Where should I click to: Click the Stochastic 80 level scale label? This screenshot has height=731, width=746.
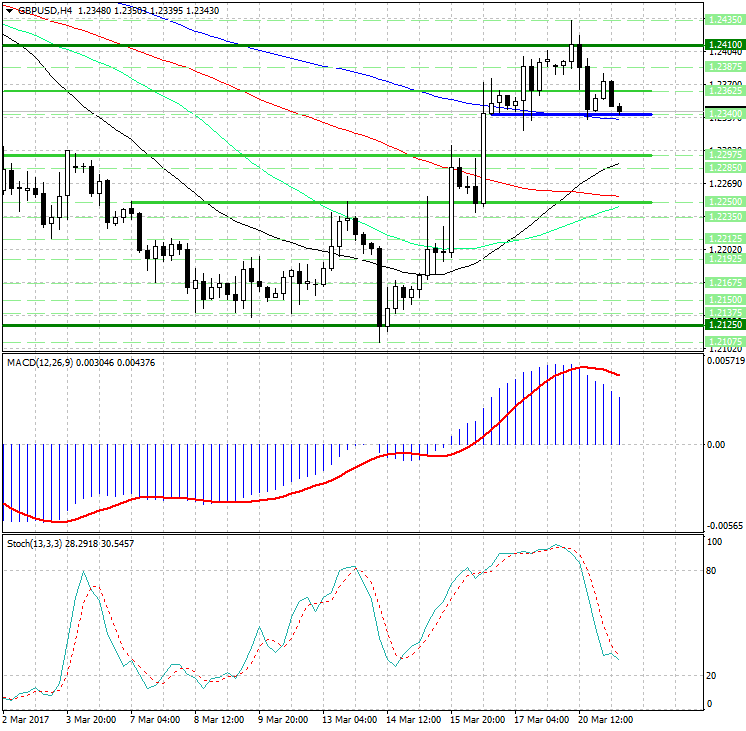tap(713, 571)
